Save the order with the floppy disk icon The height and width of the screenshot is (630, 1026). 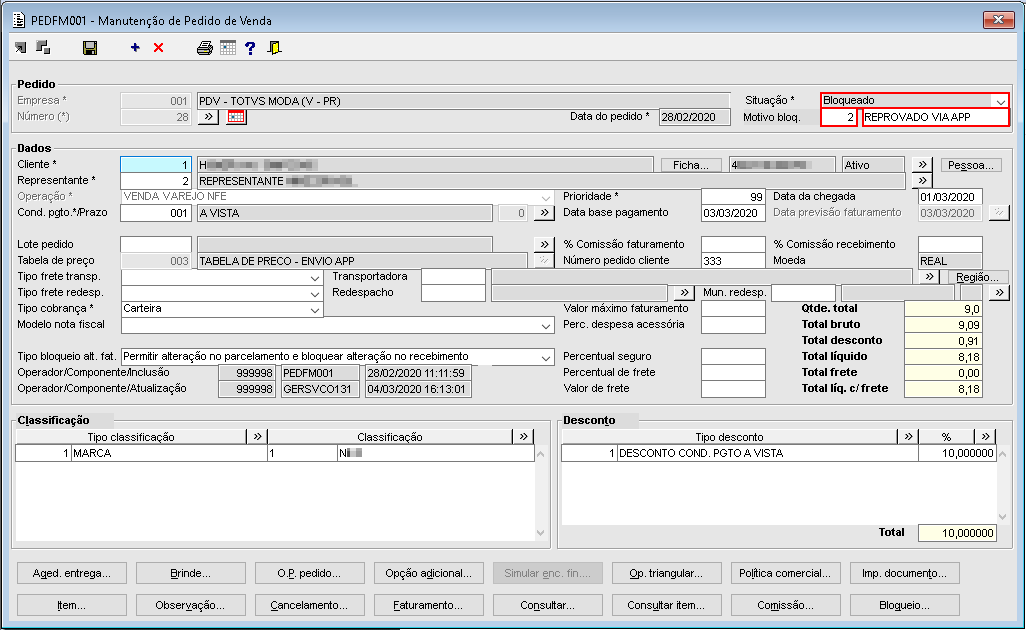point(90,48)
